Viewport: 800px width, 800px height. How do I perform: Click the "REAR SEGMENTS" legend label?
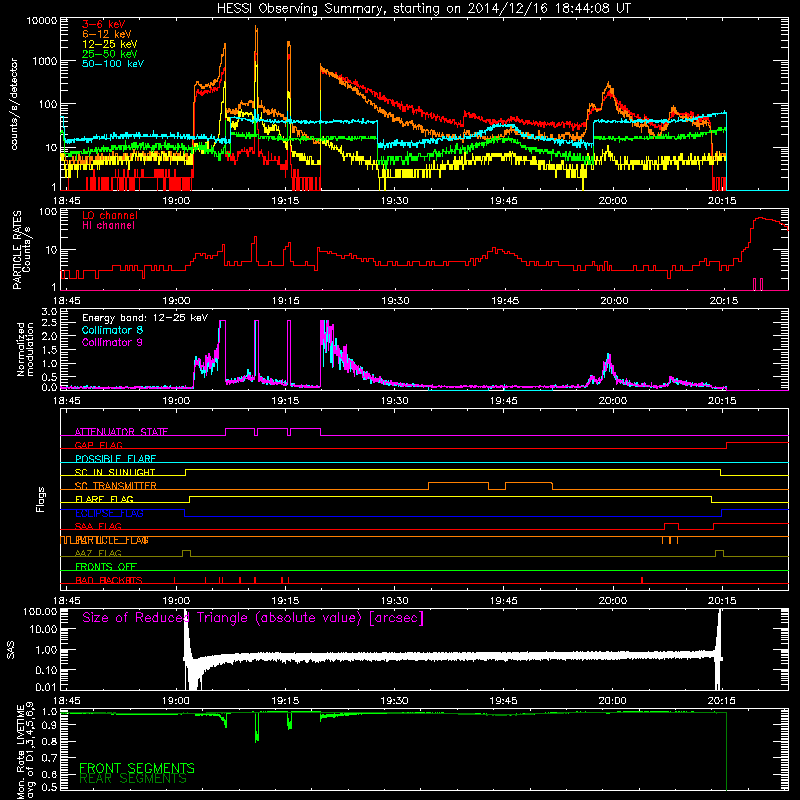pos(133,779)
